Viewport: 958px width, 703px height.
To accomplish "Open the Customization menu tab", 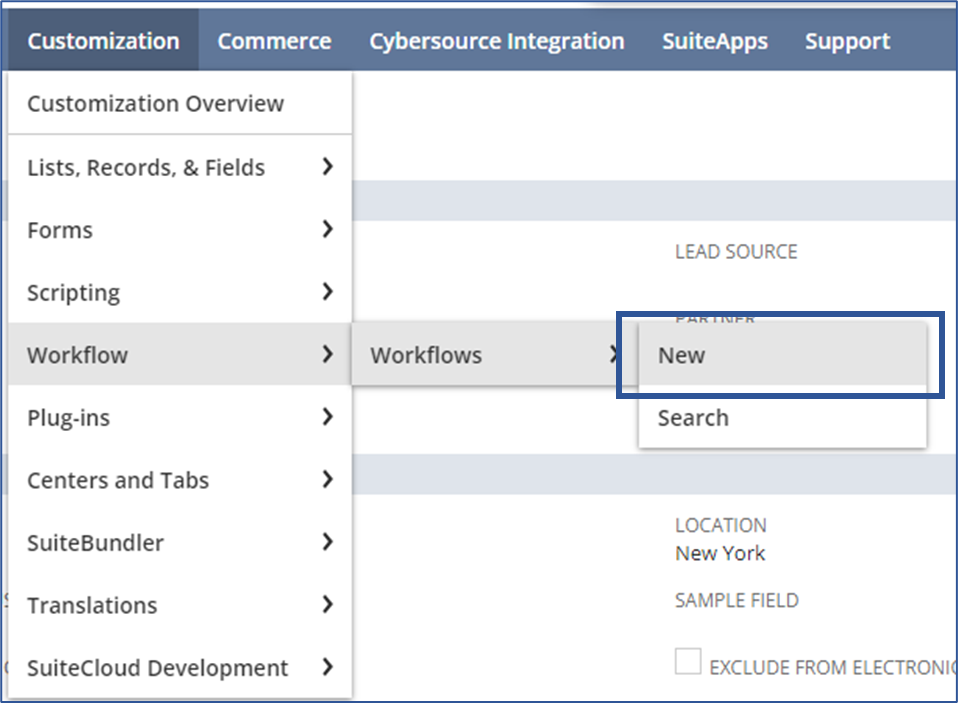I will 103,41.
